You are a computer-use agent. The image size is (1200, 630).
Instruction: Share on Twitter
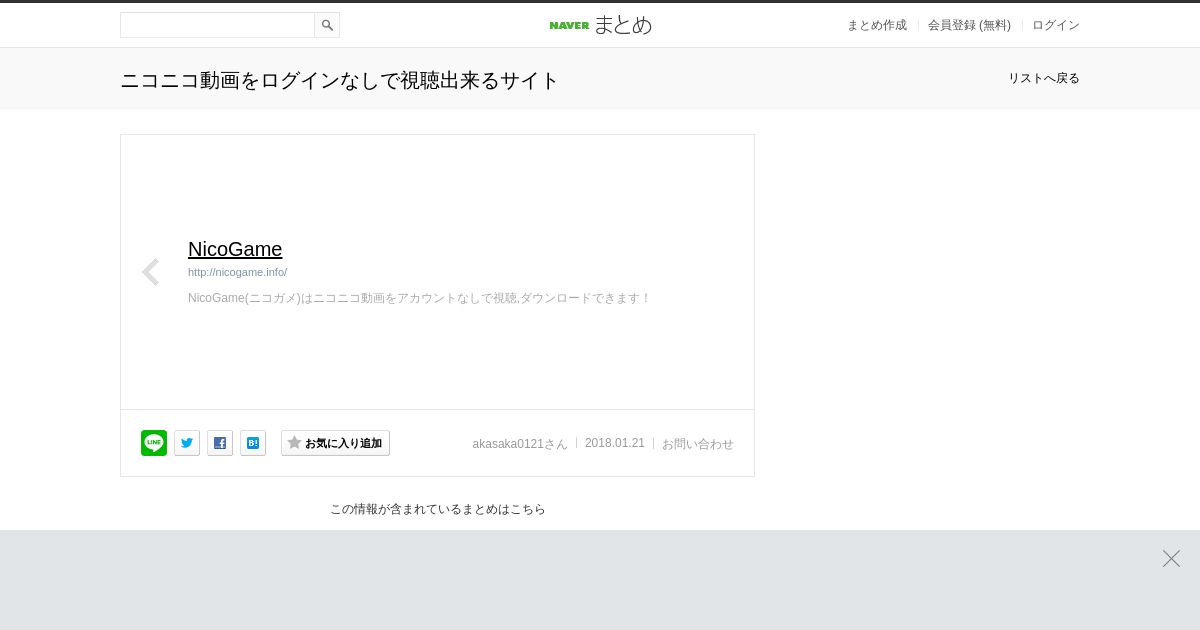pos(187,443)
